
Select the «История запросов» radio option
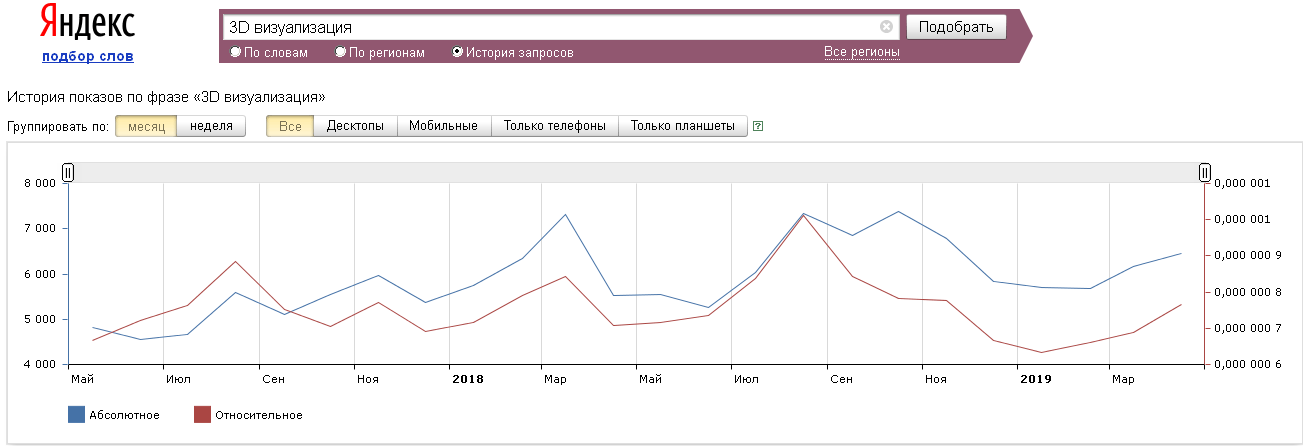458,52
